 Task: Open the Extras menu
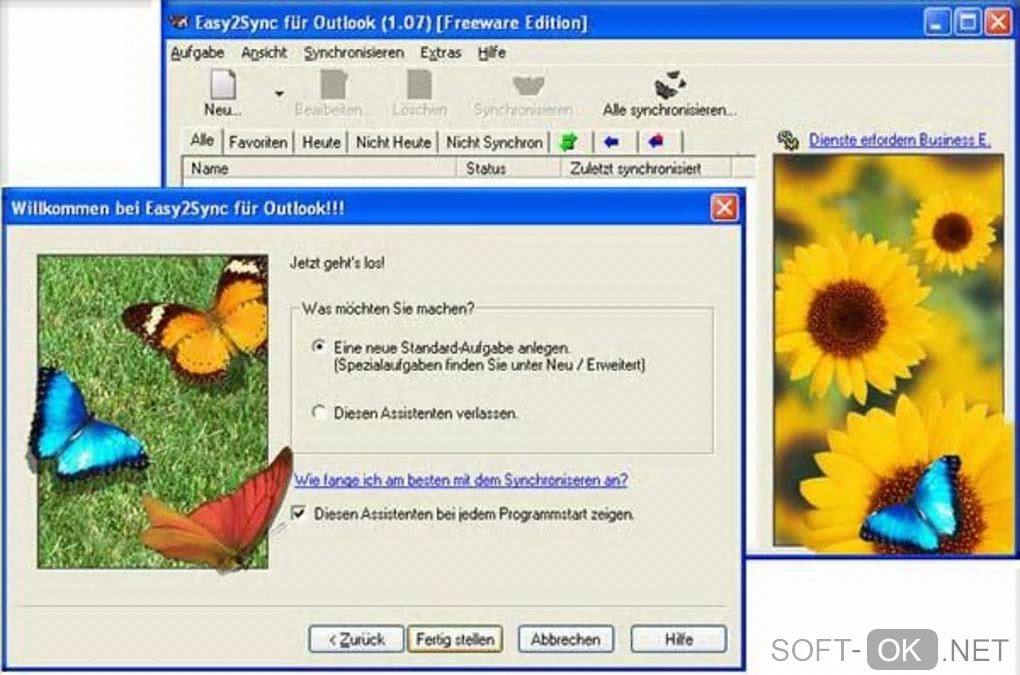[x=440, y=53]
